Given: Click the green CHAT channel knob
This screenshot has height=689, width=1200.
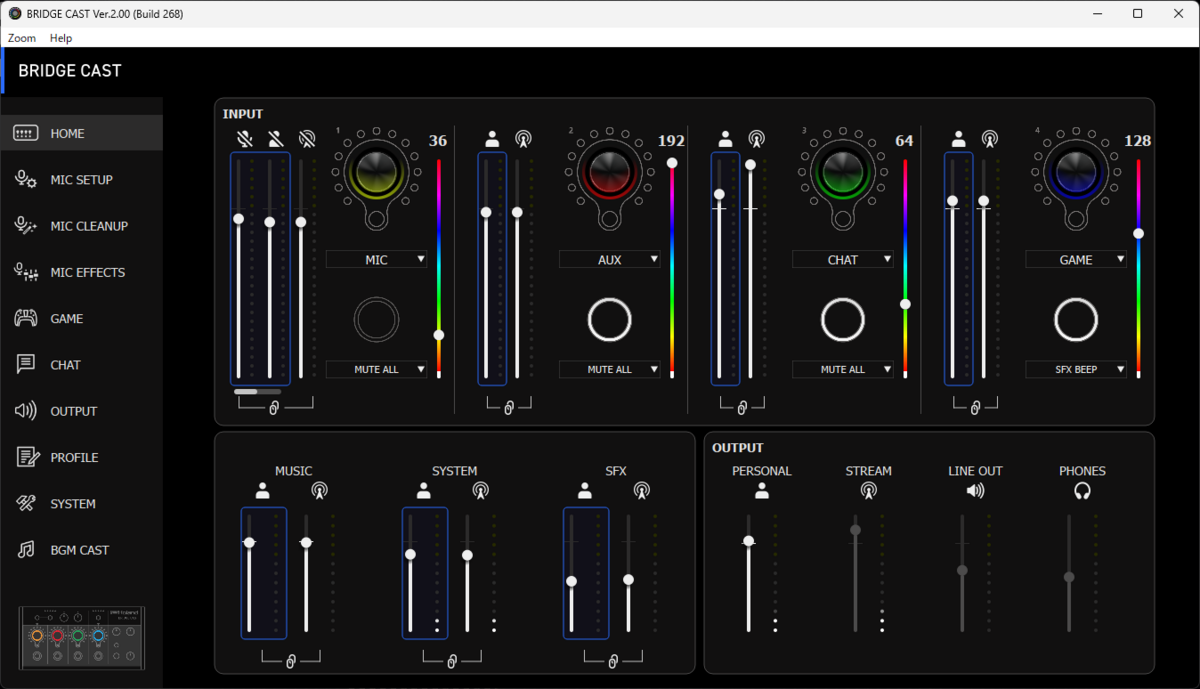Looking at the screenshot, I should coord(843,171).
